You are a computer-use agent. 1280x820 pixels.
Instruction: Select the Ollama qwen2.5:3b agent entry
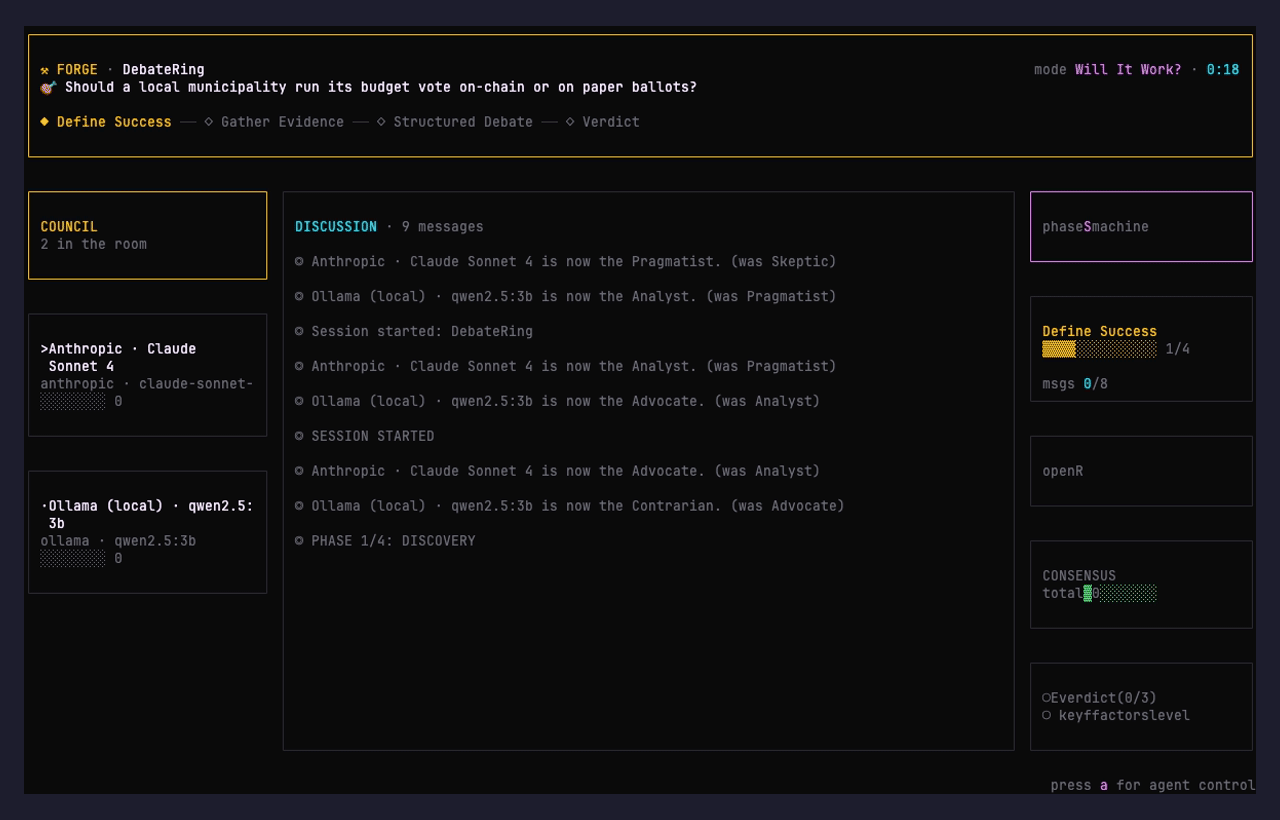click(147, 531)
